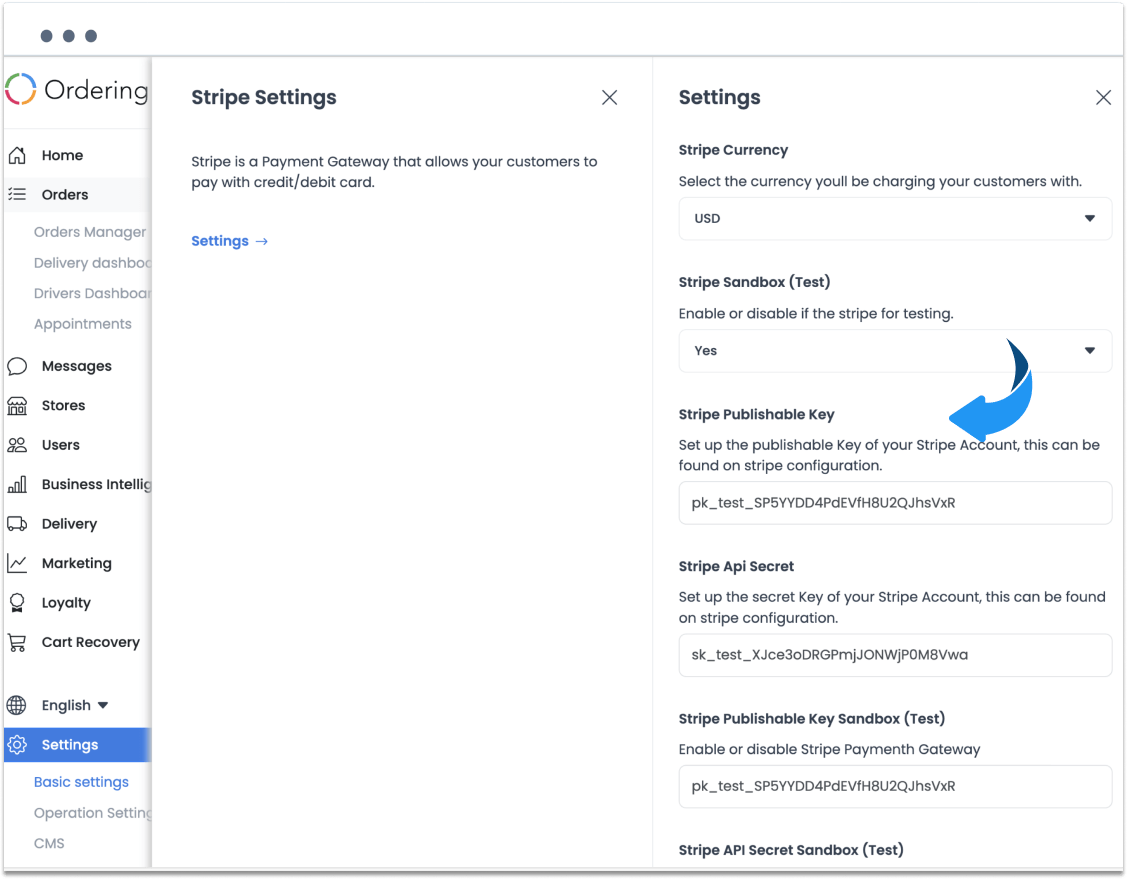Click the Cart Recovery shopping cart icon
Viewport: 1127px width, 880px height.
click(x=17, y=642)
